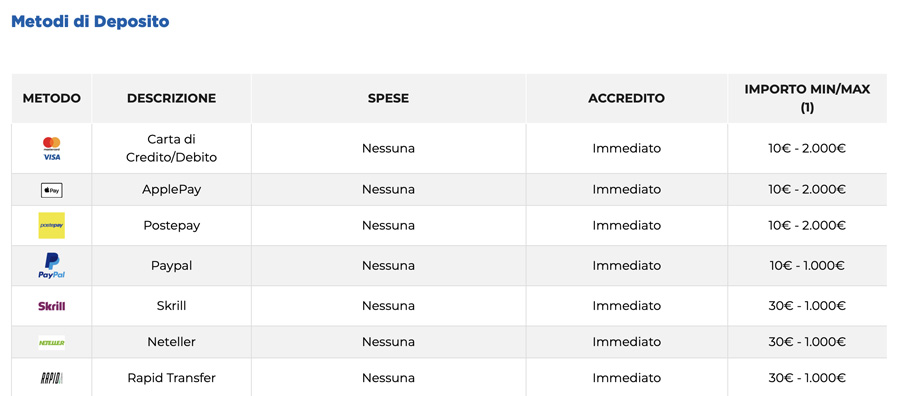
Task: Select the yellow Postepay logo
Action: [52, 226]
